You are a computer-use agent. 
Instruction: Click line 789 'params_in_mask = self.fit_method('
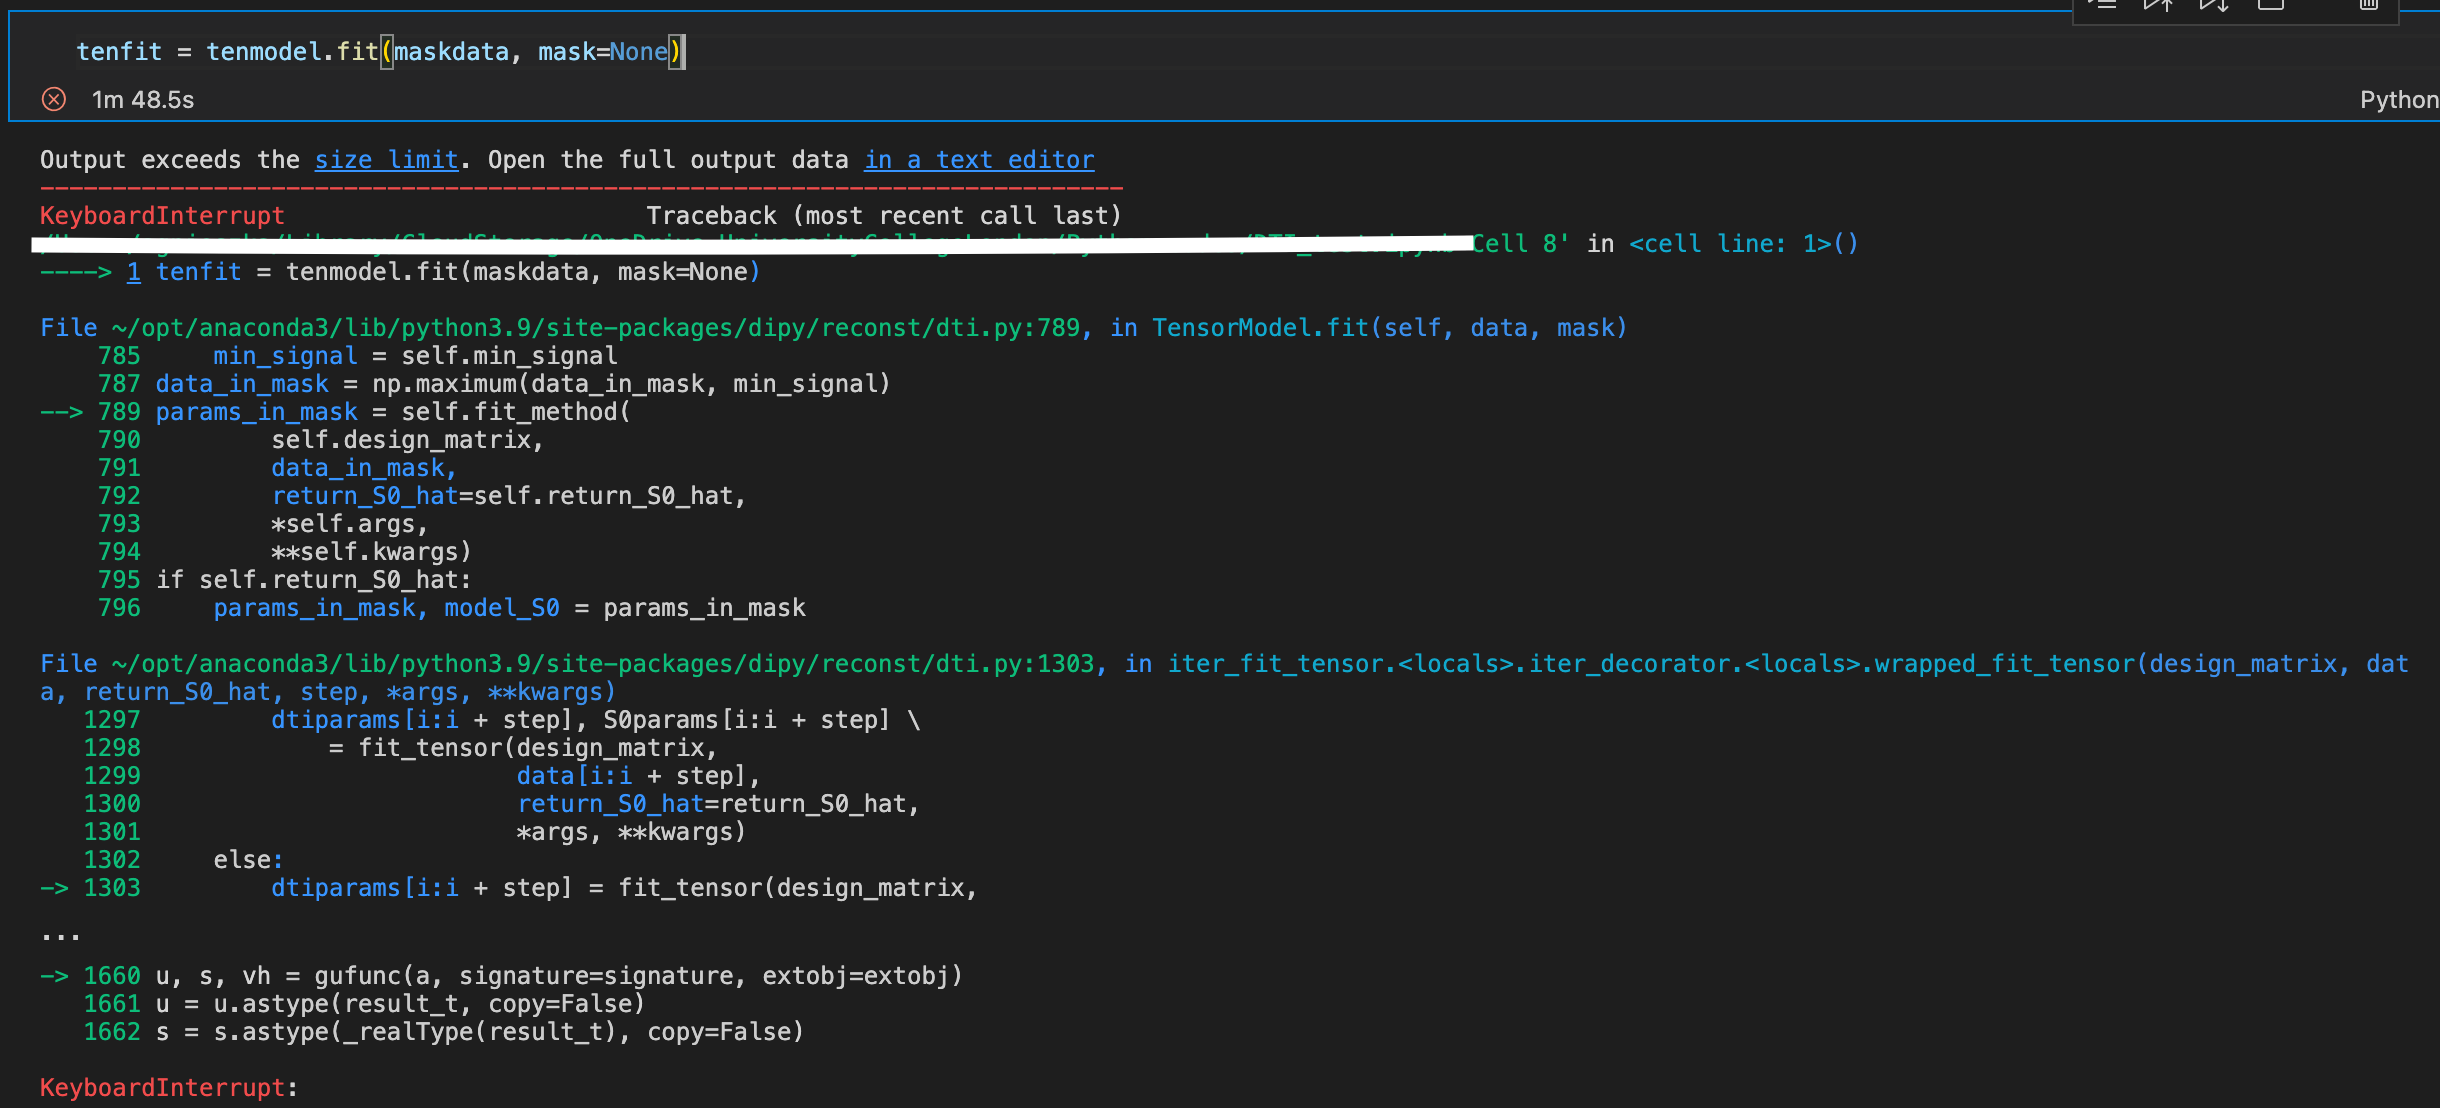[393, 412]
